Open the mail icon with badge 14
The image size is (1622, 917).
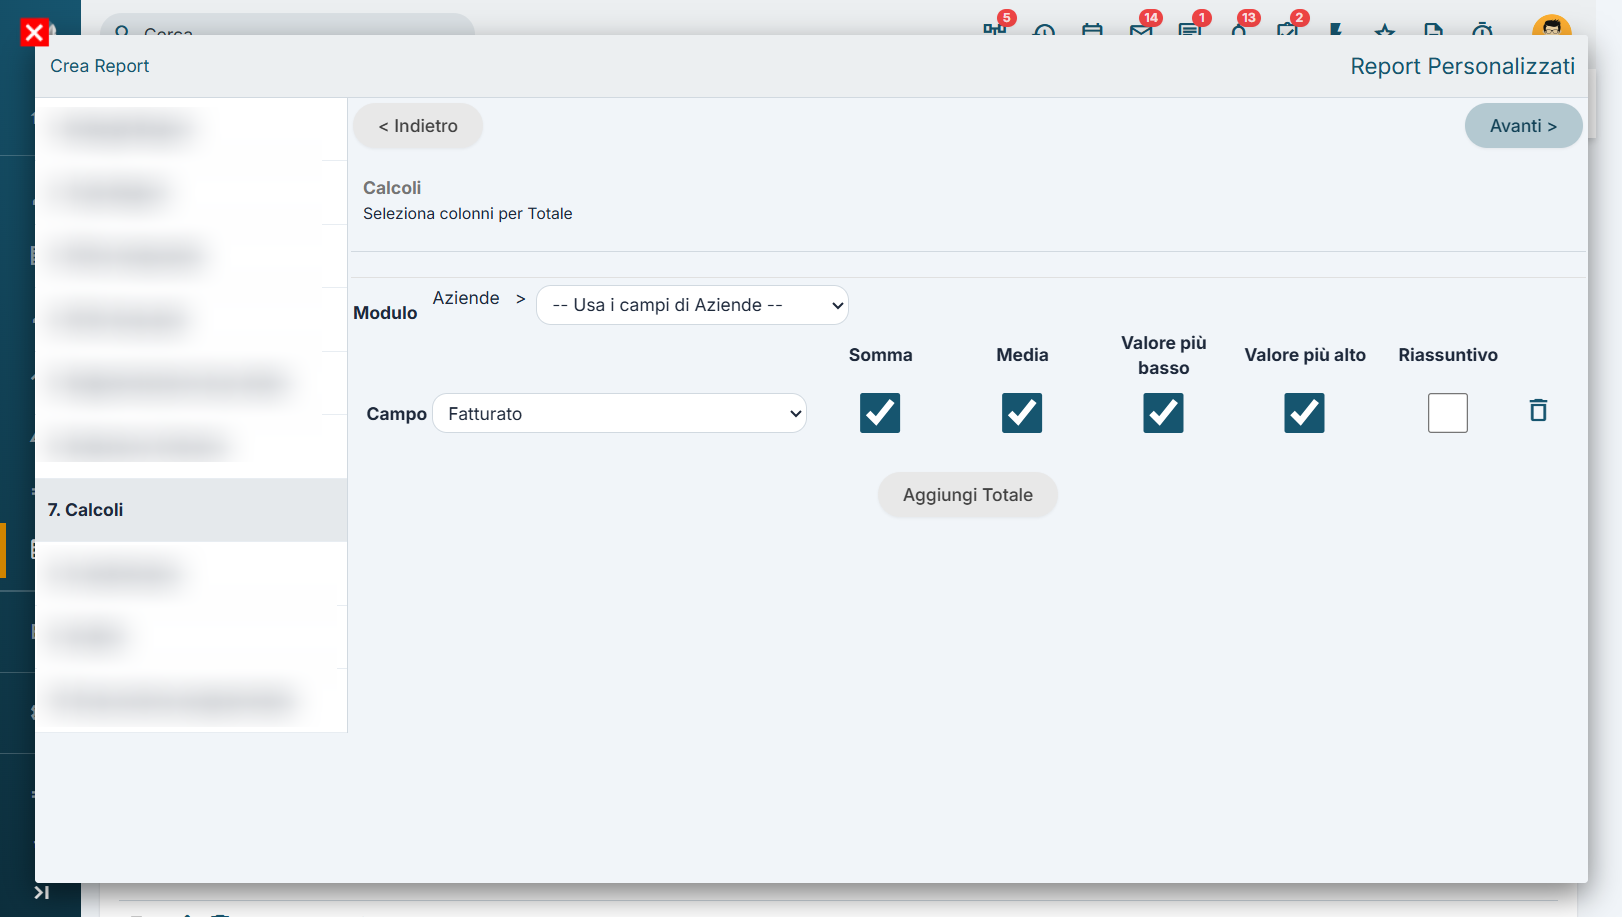[x=1141, y=30]
